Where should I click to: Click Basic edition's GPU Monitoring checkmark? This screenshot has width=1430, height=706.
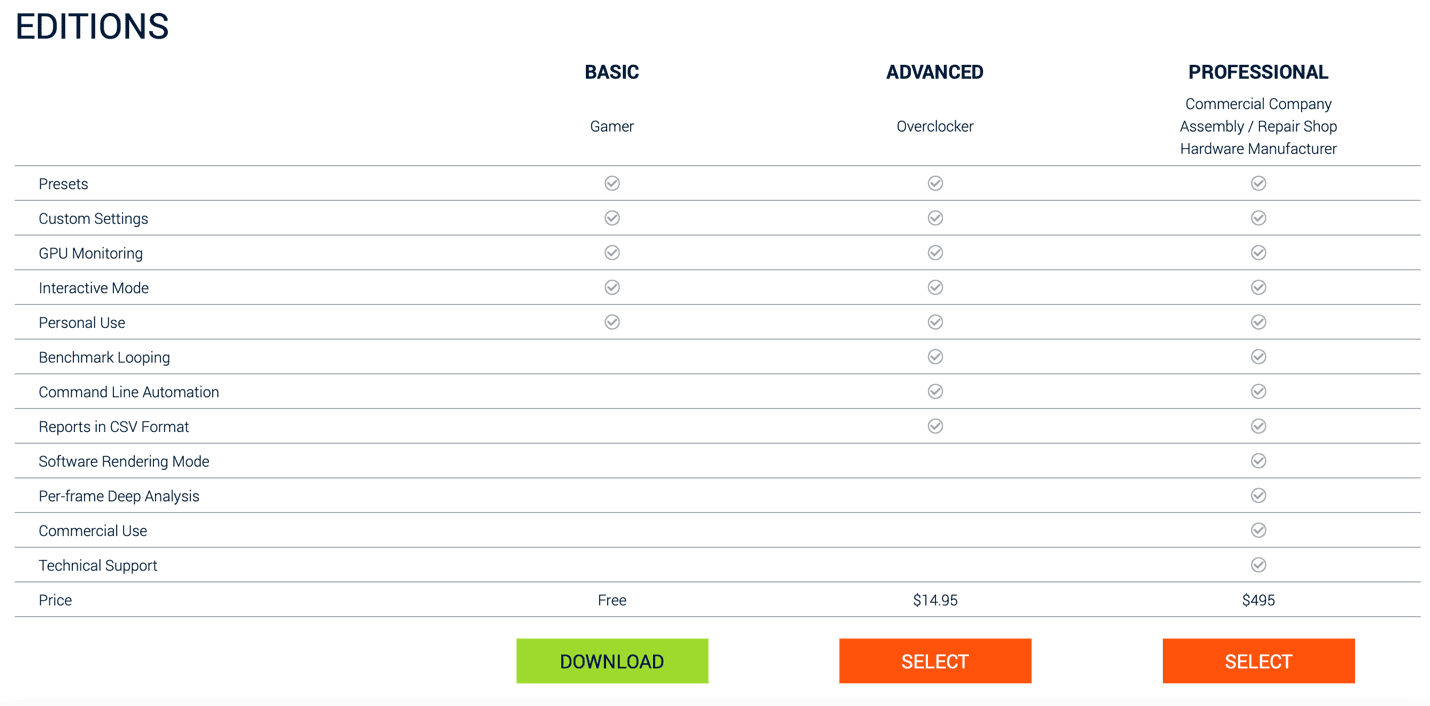(x=612, y=253)
